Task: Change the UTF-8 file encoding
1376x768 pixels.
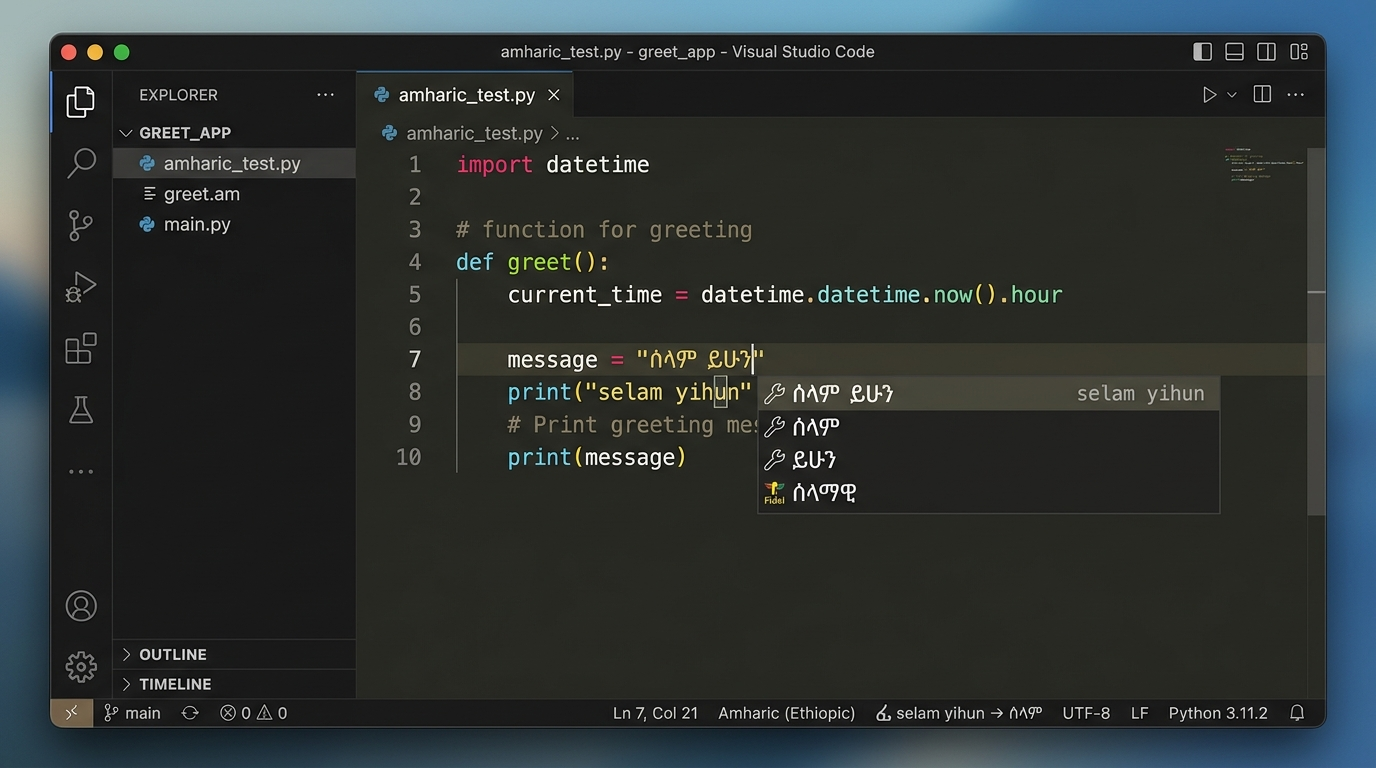Action: click(x=1086, y=713)
